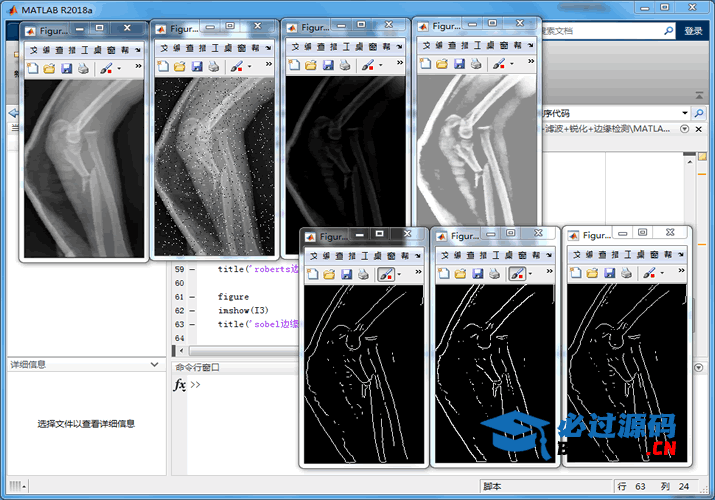Click the 登录 sign-in button

693,32
